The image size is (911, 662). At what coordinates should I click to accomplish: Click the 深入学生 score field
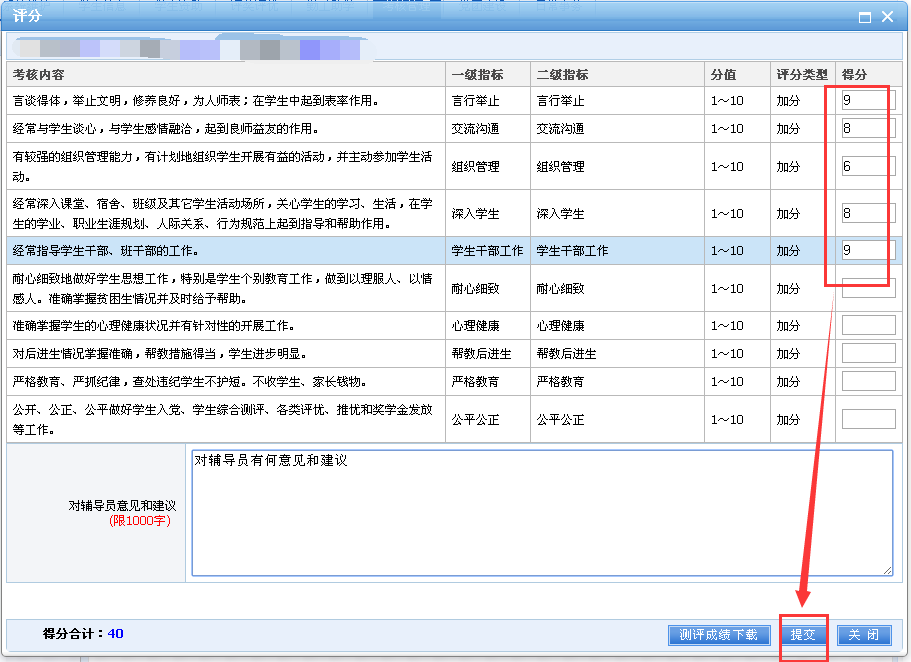pos(868,213)
